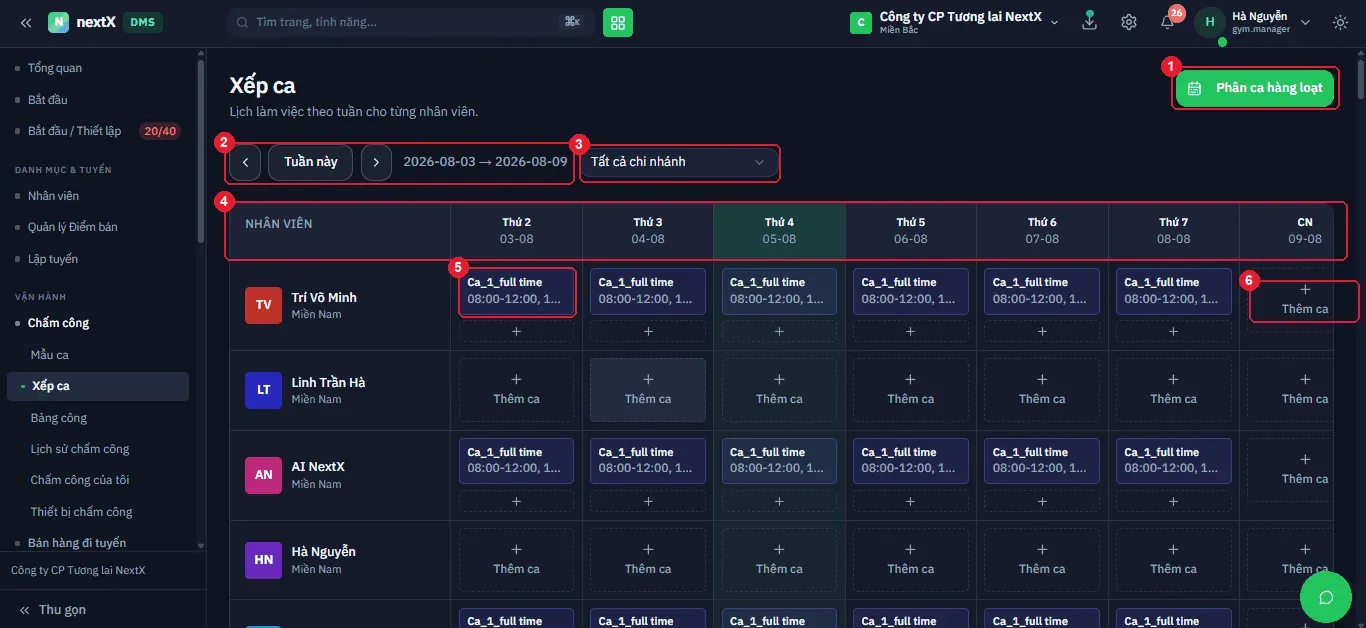
Task: Click the Tuần này button
Action: click(311, 162)
